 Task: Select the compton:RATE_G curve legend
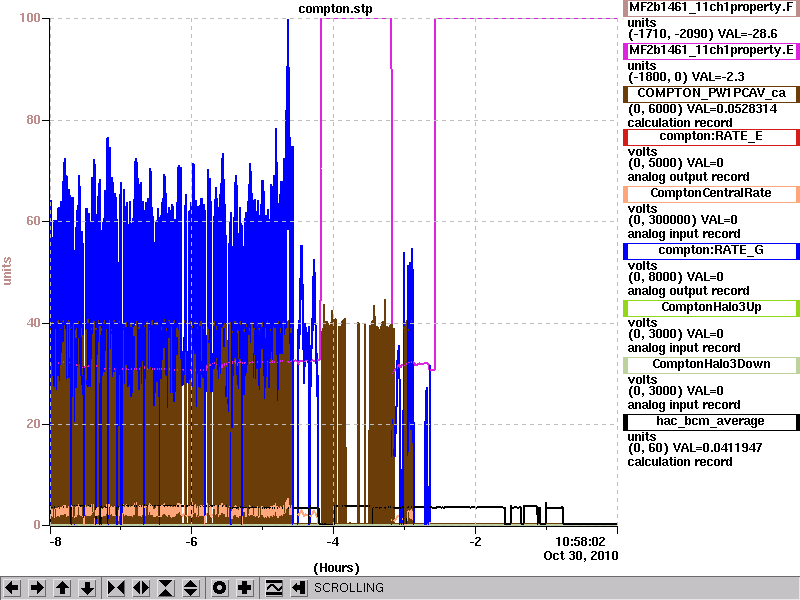tap(711, 251)
